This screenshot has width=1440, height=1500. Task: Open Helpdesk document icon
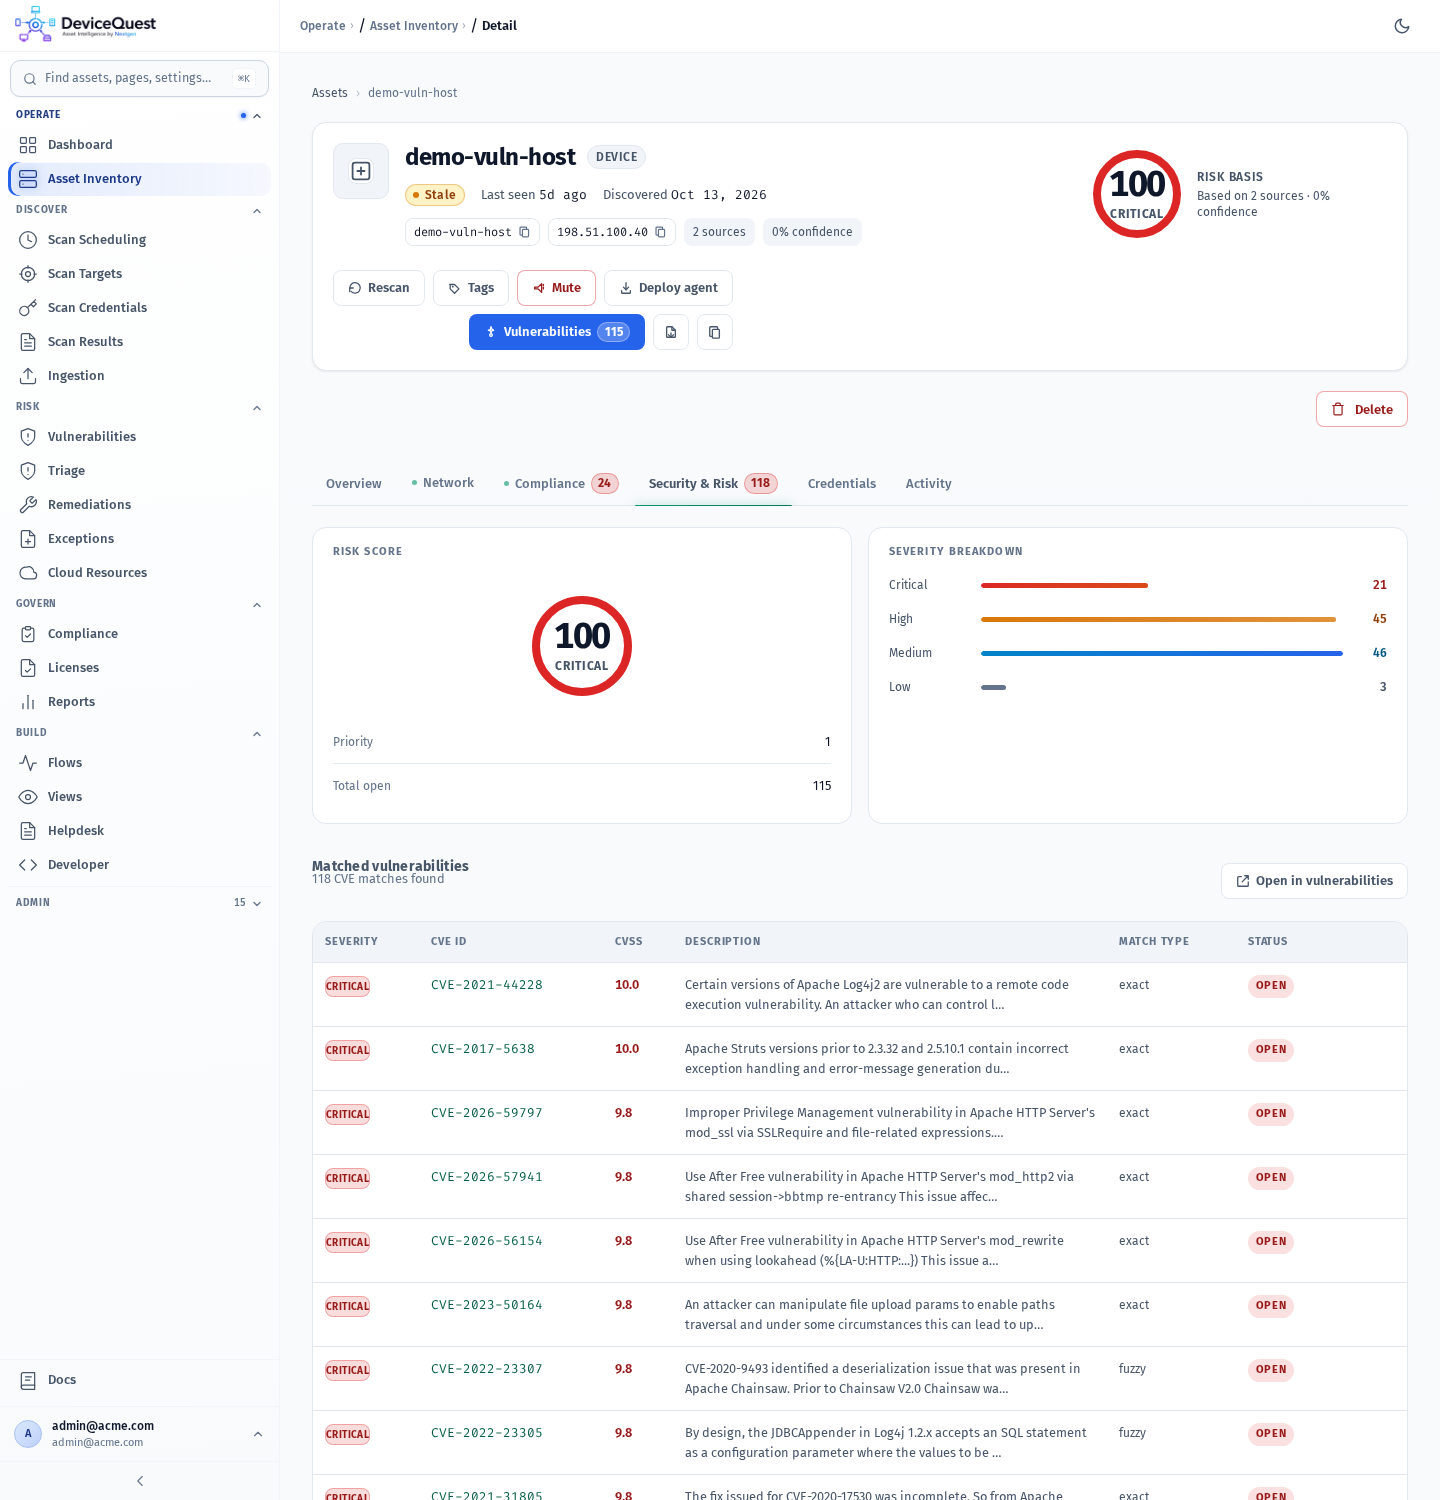(28, 831)
